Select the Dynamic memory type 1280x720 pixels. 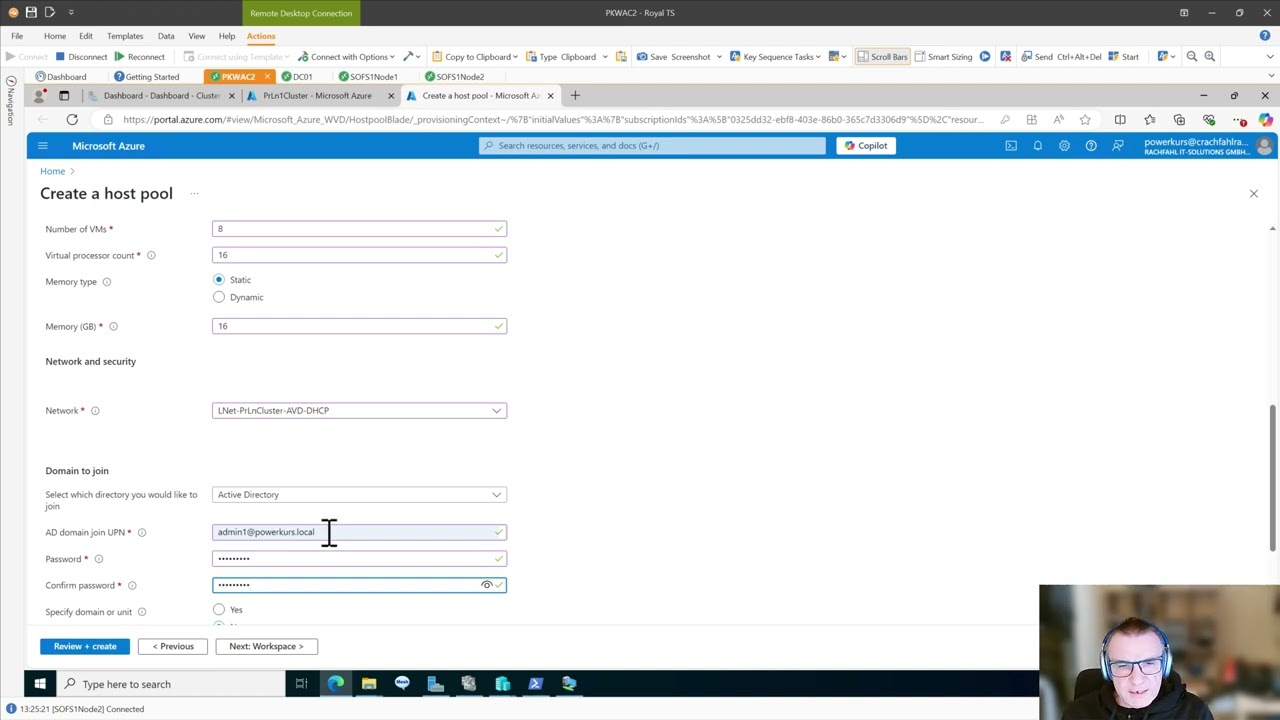(219, 297)
